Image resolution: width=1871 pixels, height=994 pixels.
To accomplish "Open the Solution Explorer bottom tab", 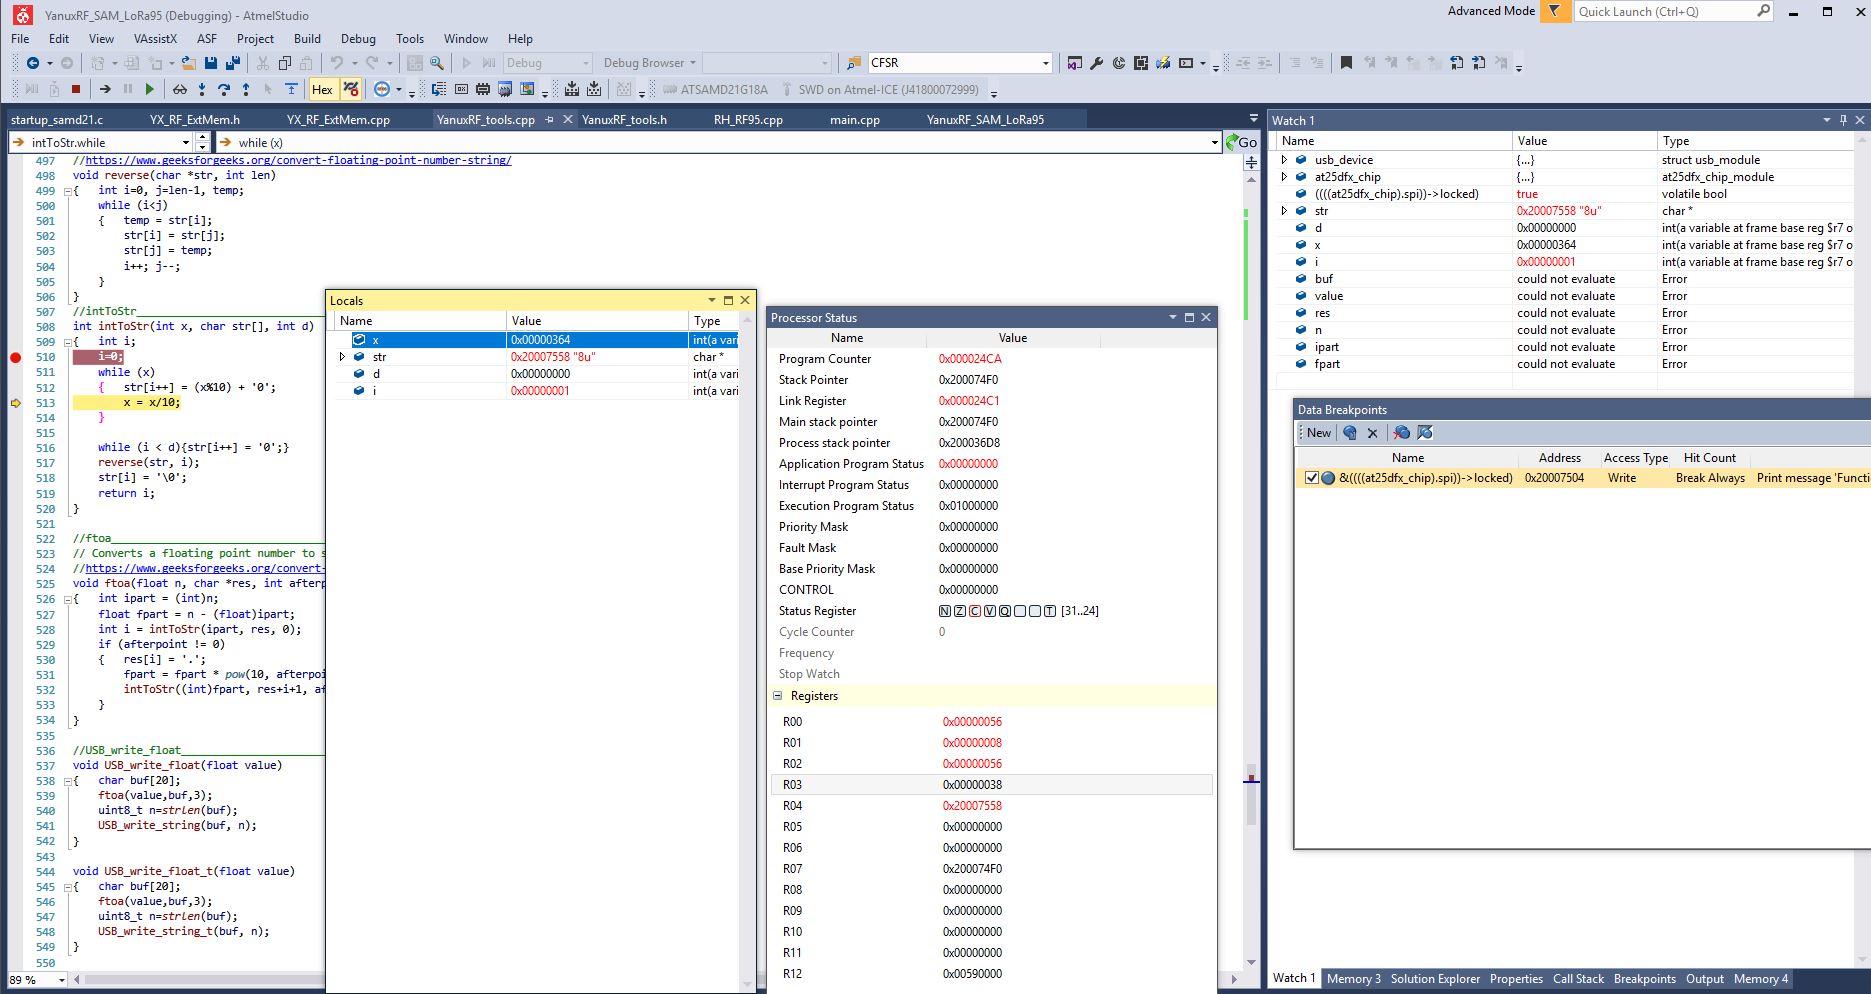I will pos(1435,979).
